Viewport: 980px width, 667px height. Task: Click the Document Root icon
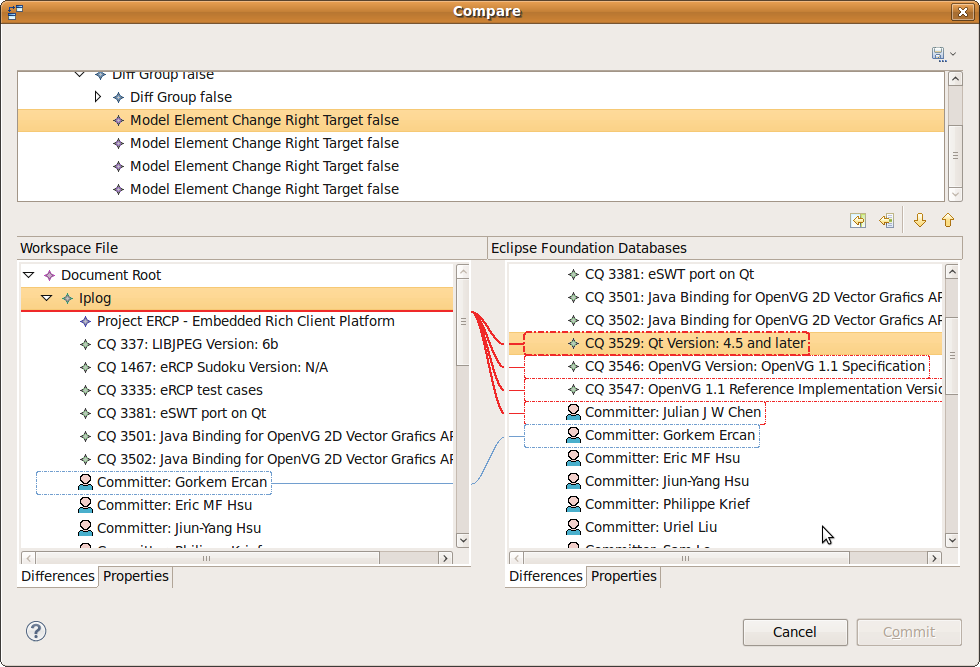pyautogui.click(x=49, y=275)
